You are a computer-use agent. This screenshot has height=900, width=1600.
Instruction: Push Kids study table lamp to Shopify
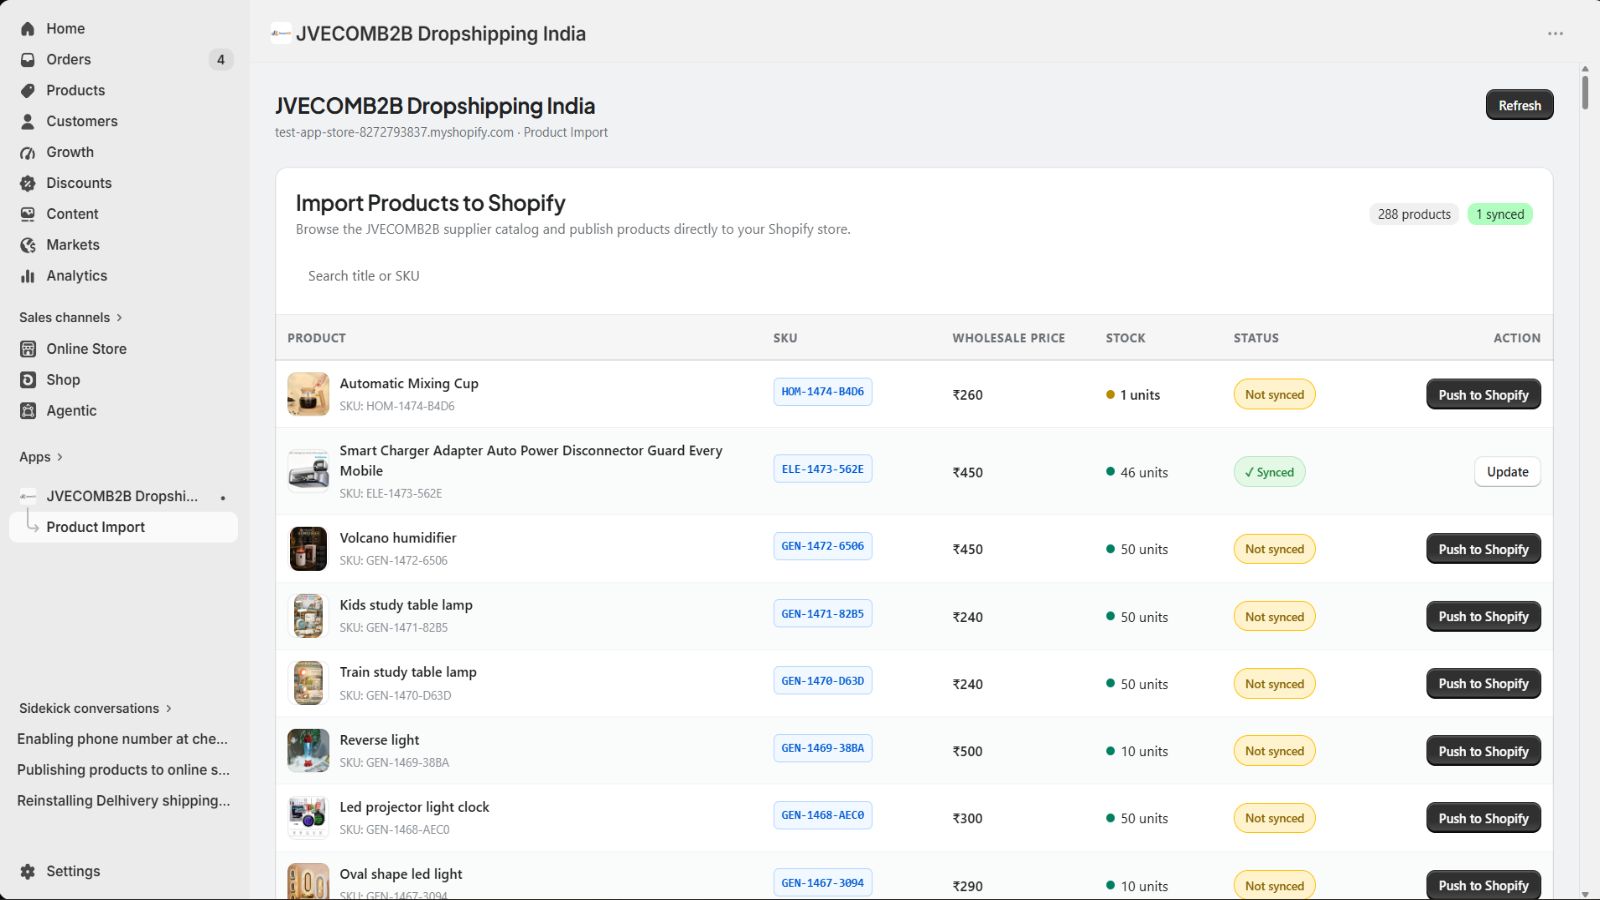click(1483, 617)
